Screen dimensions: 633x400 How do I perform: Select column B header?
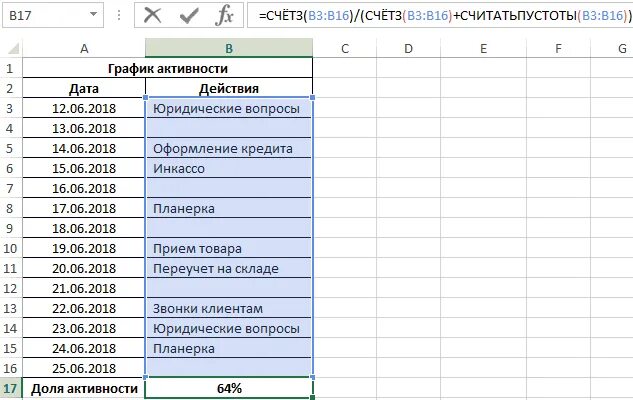tap(229, 48)
